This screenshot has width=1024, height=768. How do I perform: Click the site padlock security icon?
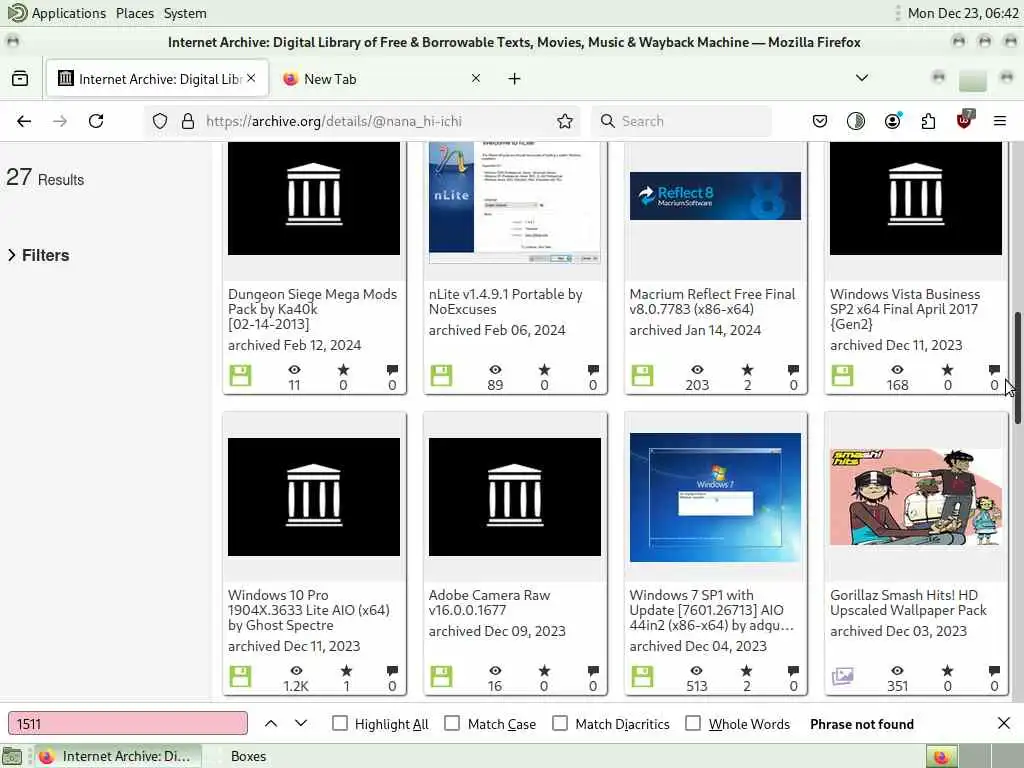[x=188, y=121]
